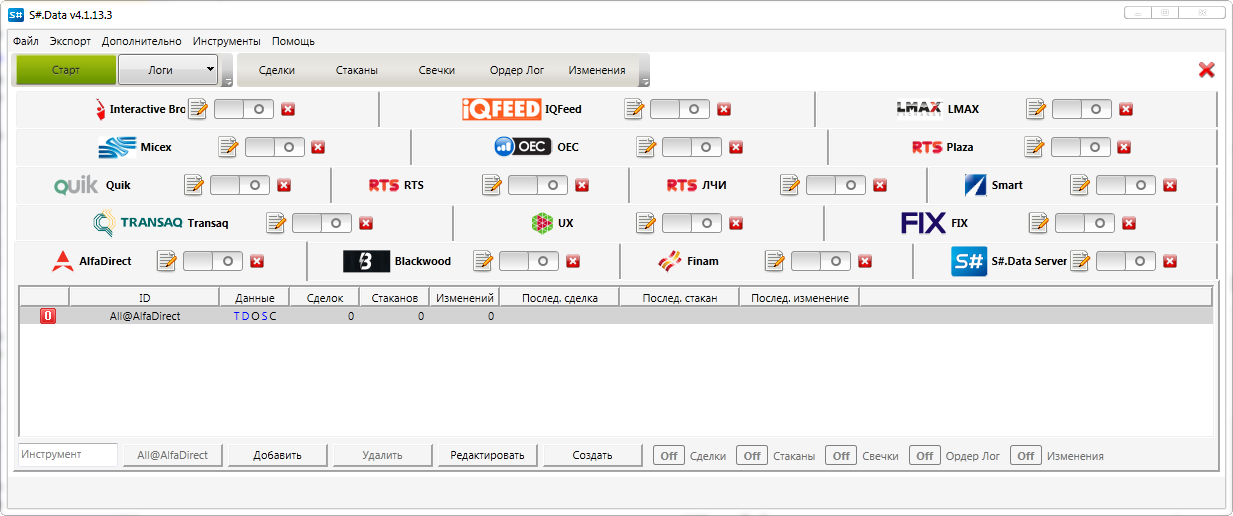The height and width of the screenshot is (516, 1233).
Task: Enable OEC source switch
Action: coord(692,147)
